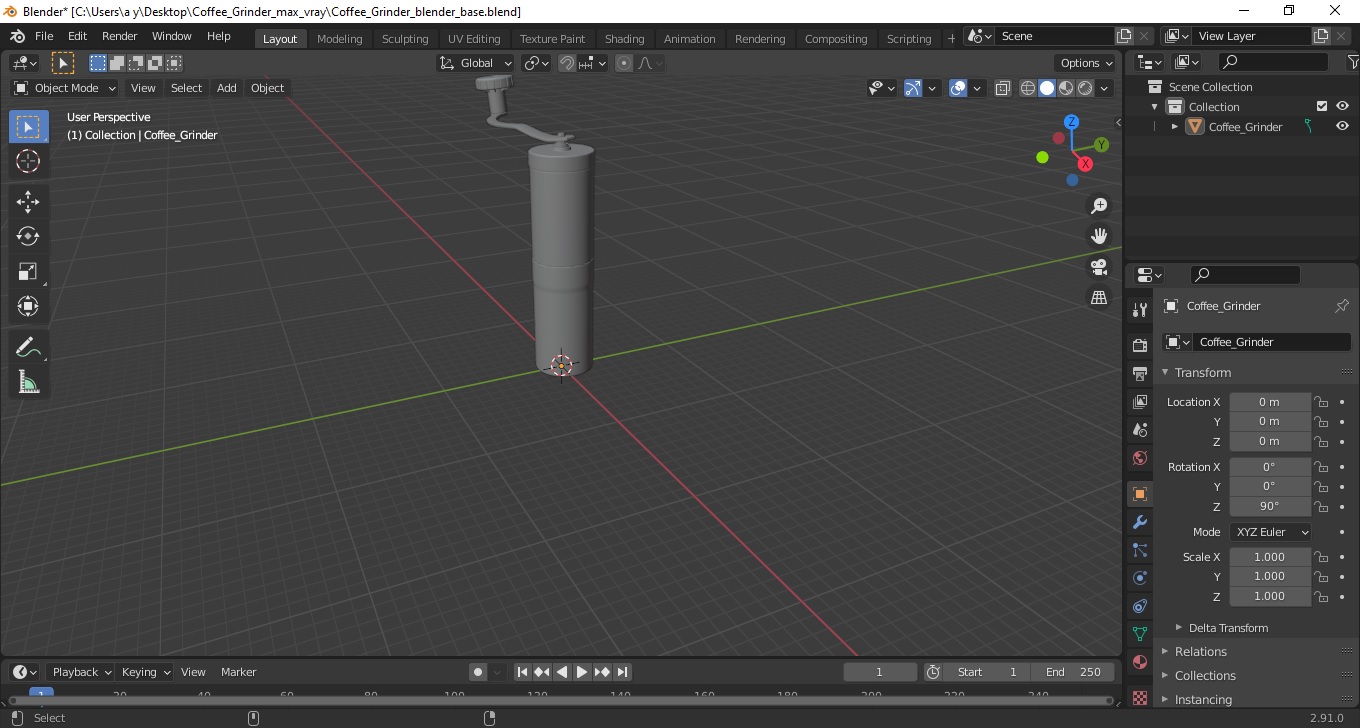Toggle camera view icon
Screen dimensions: 1360x728
(1099, 267)
